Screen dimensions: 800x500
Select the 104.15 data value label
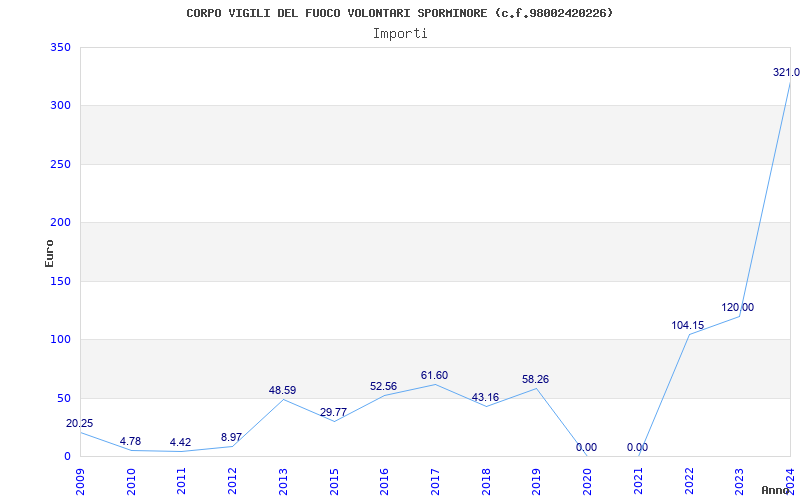point(687,326)
